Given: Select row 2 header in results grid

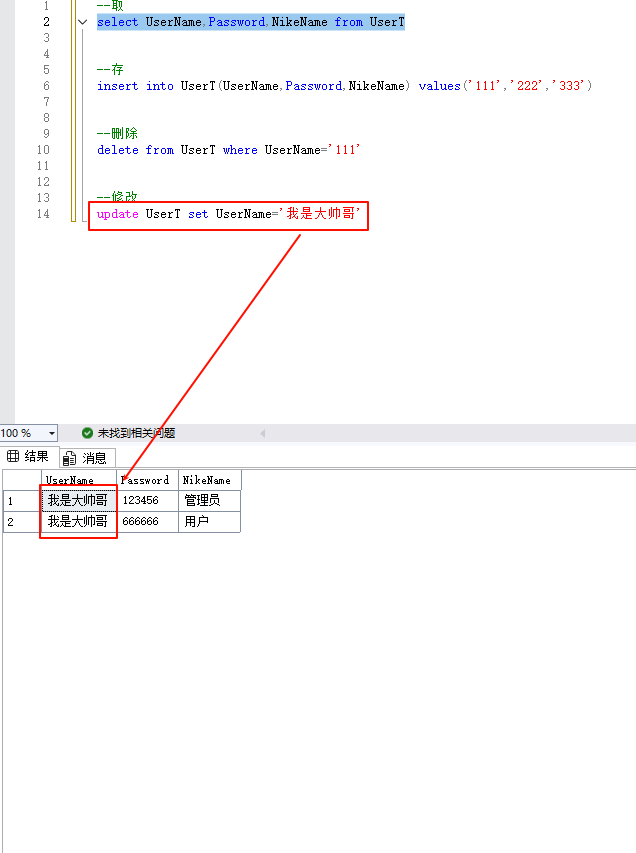Looking at the screenshot, I should tap(22, 522).
